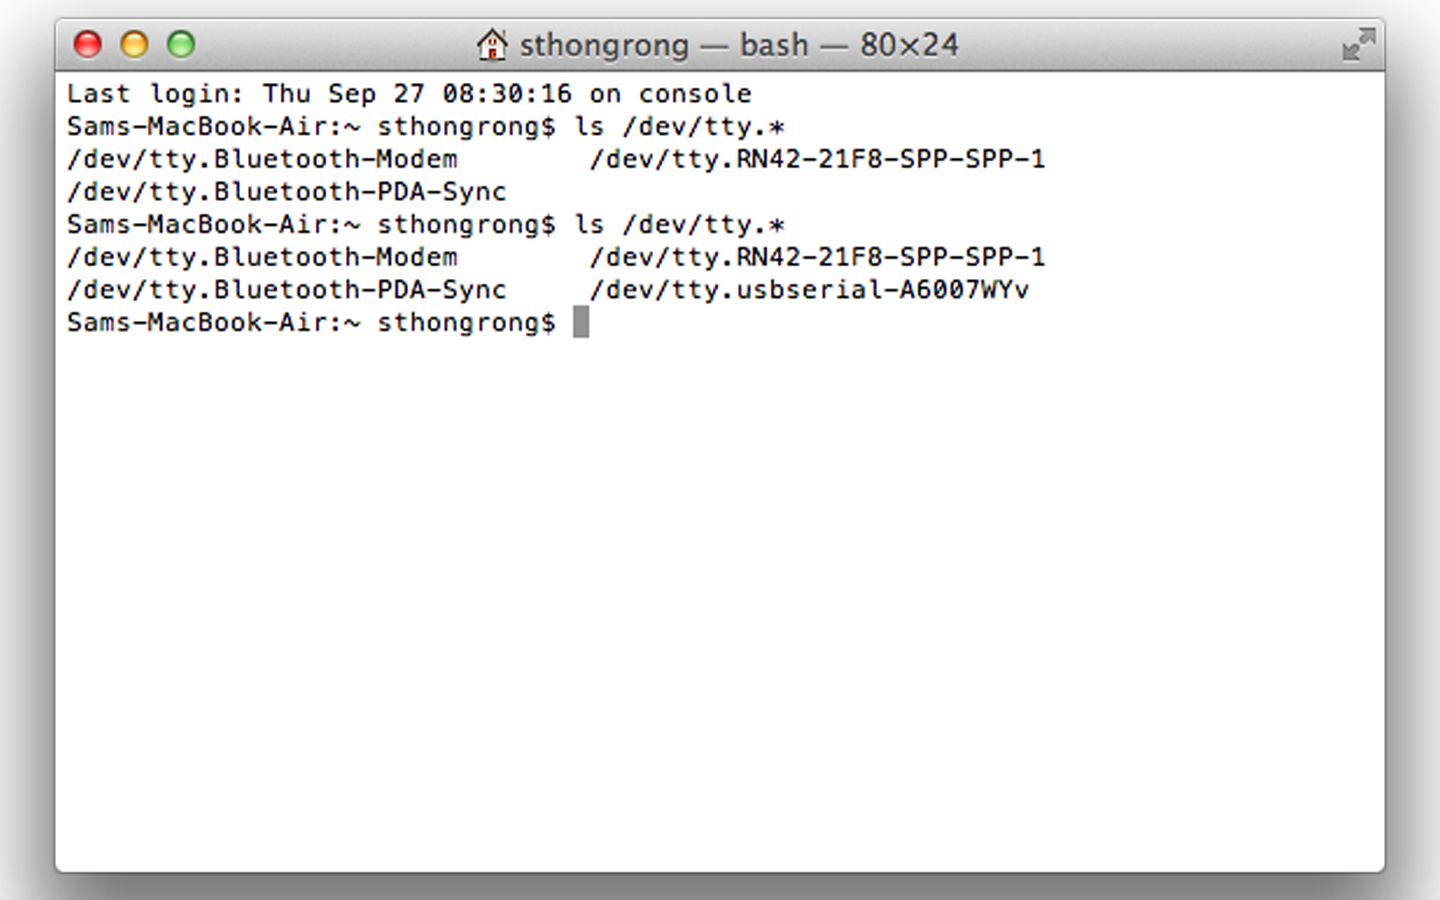Click the green zoom window button
Screen dimensions: 1440x900
[x=181, y=44]
